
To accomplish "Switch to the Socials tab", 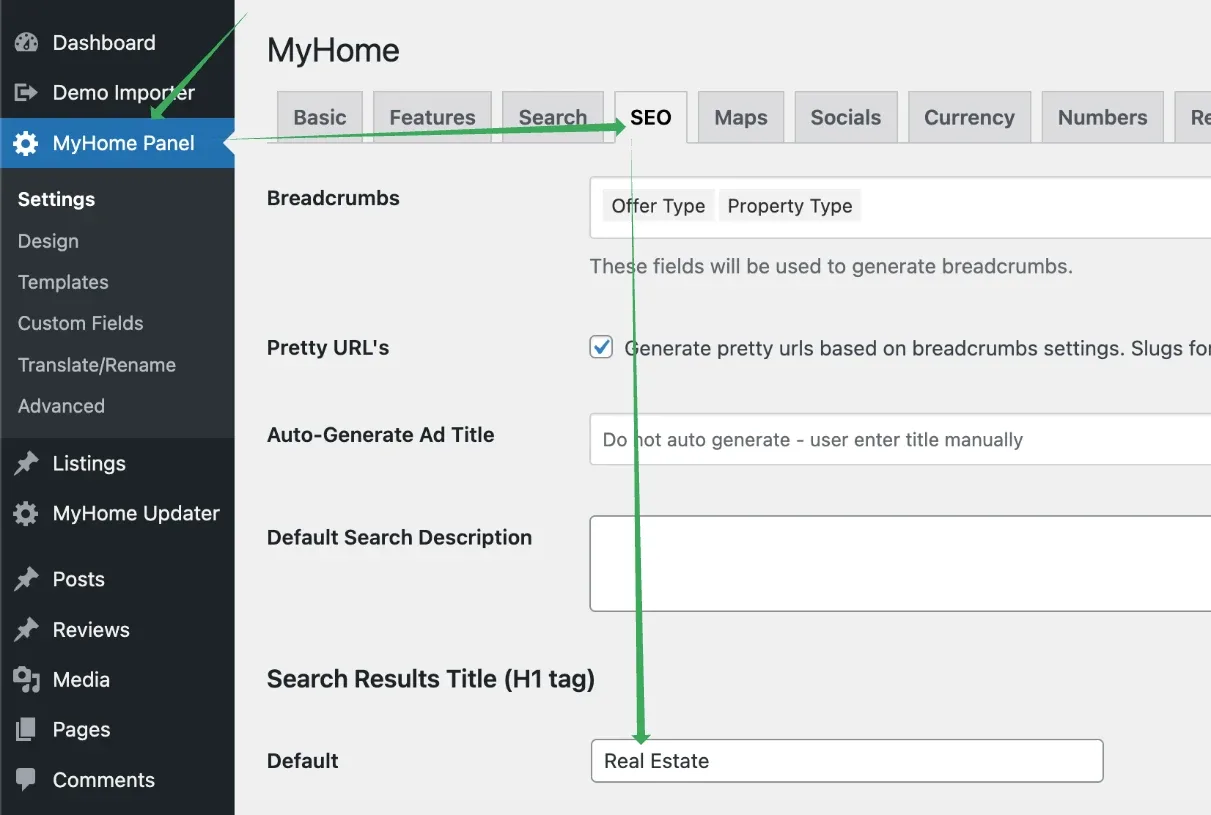I will coord(846,117).
